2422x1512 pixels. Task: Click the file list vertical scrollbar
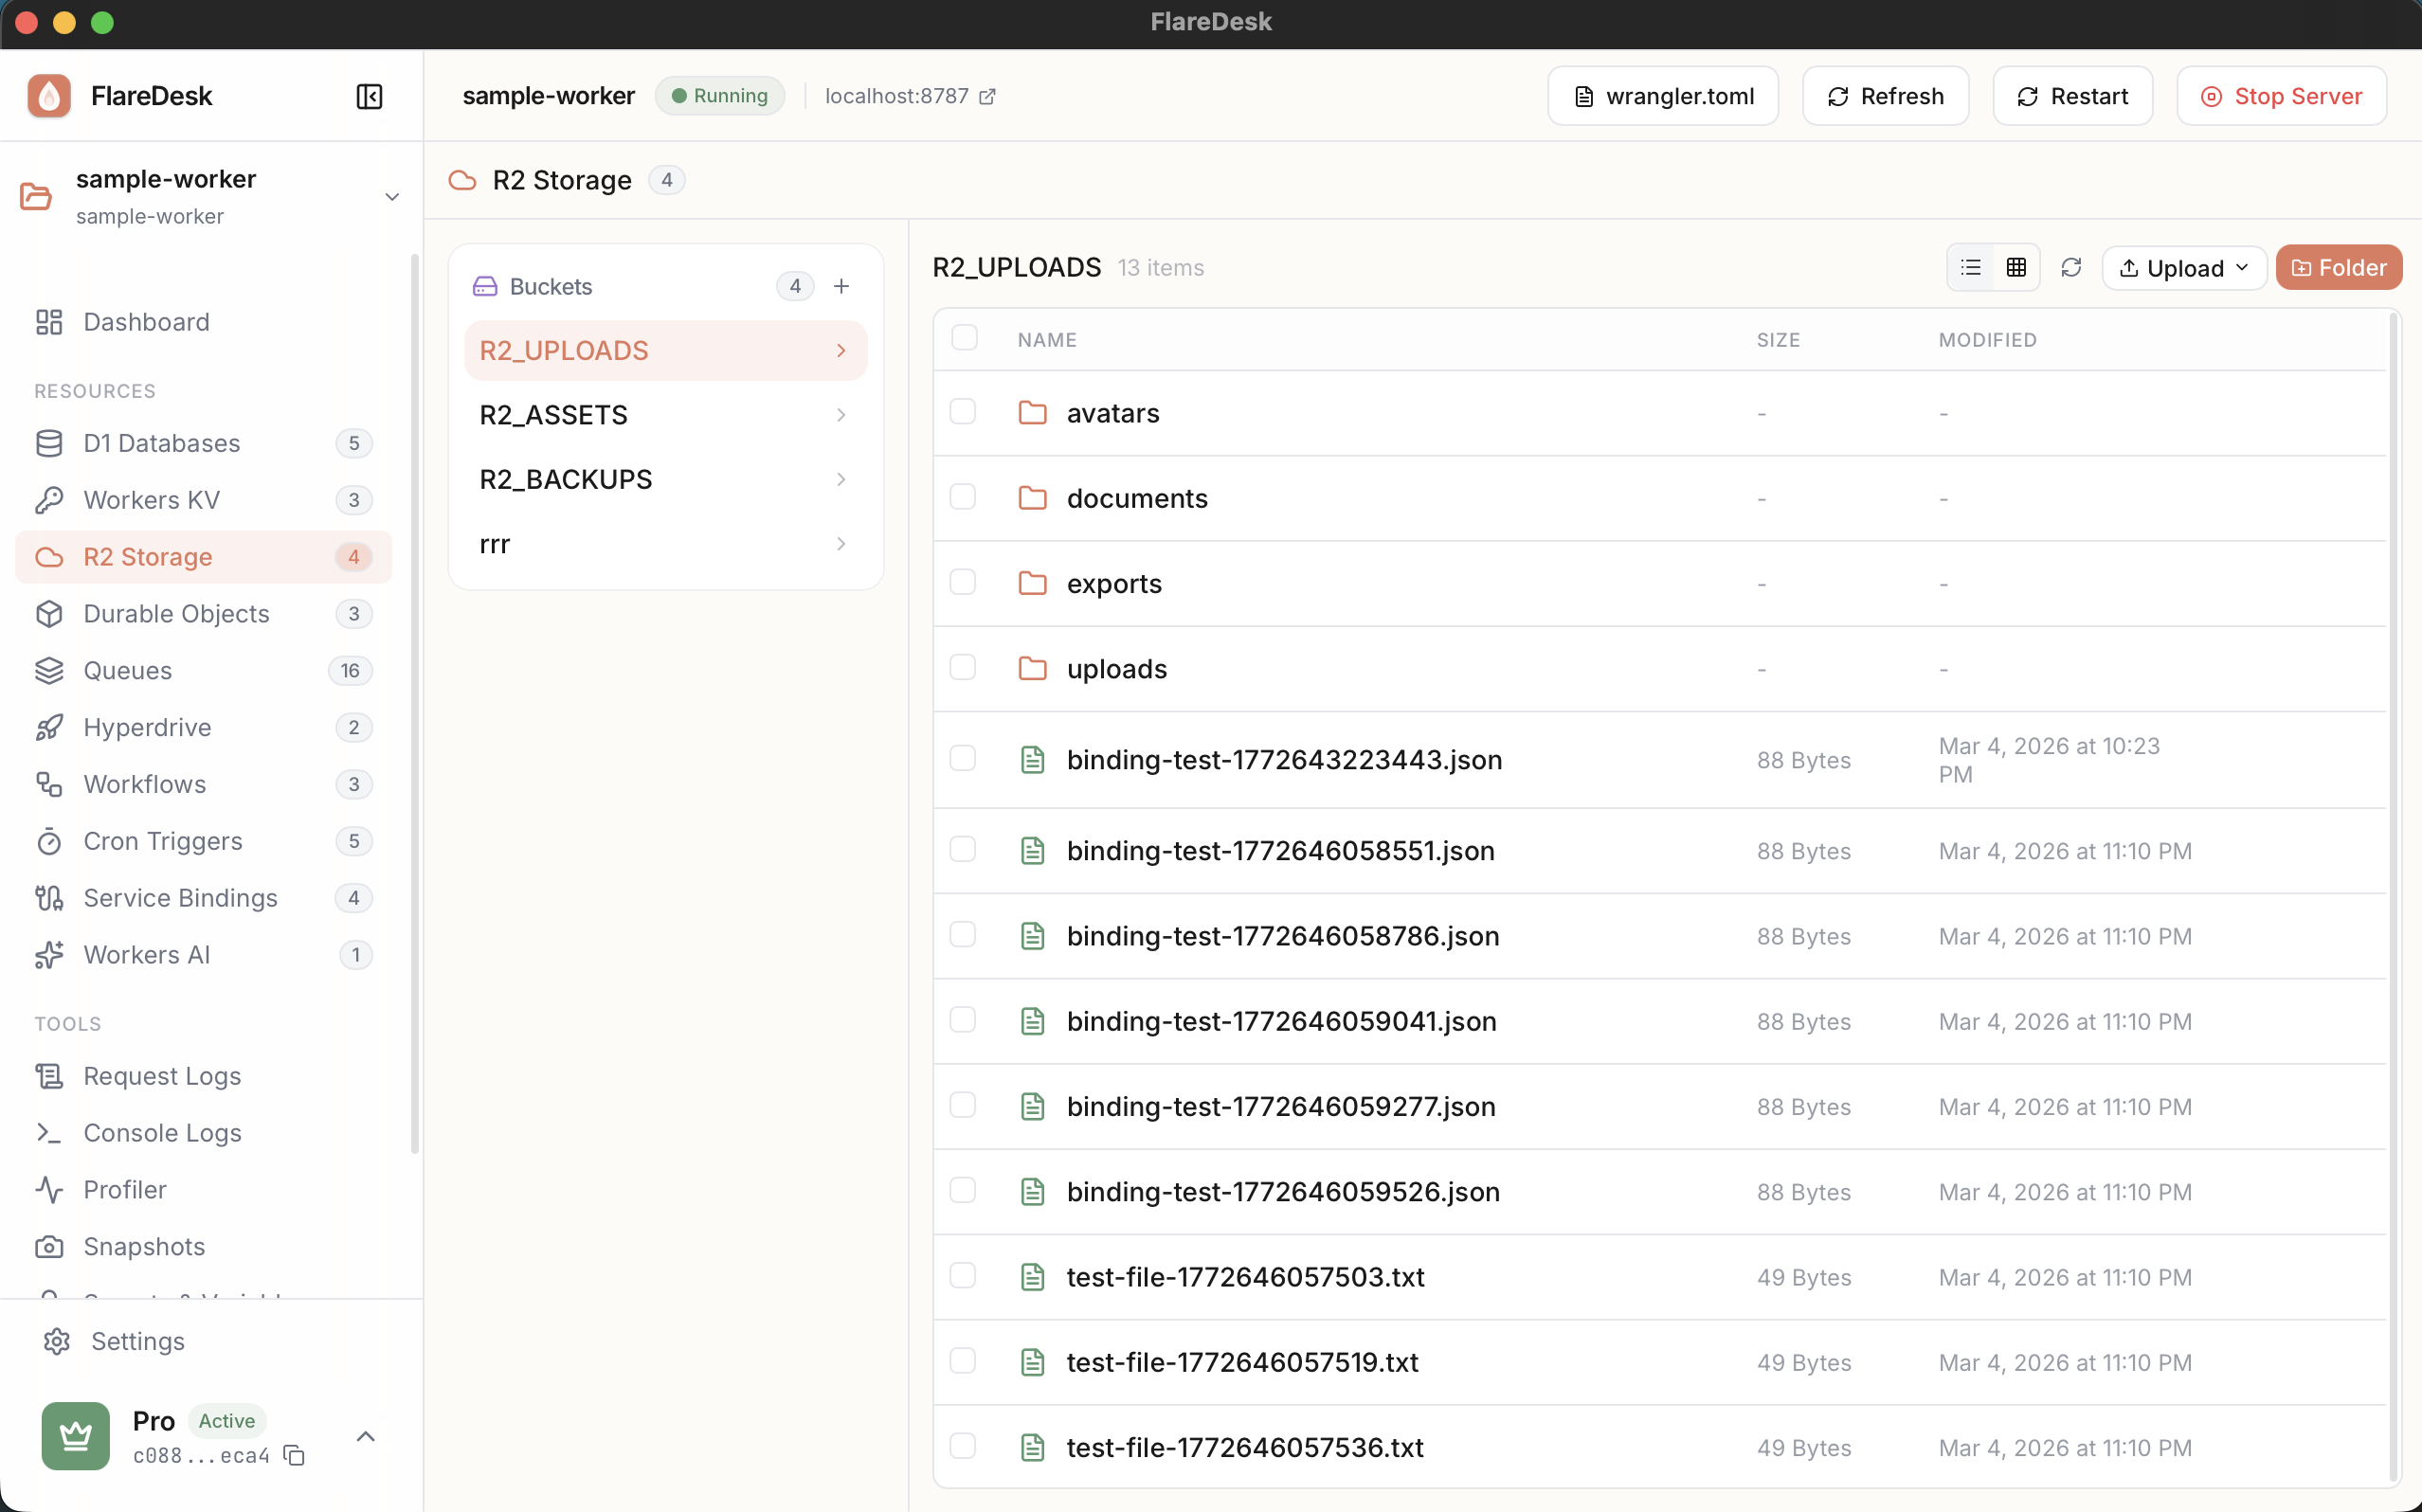pos(2393,898)
